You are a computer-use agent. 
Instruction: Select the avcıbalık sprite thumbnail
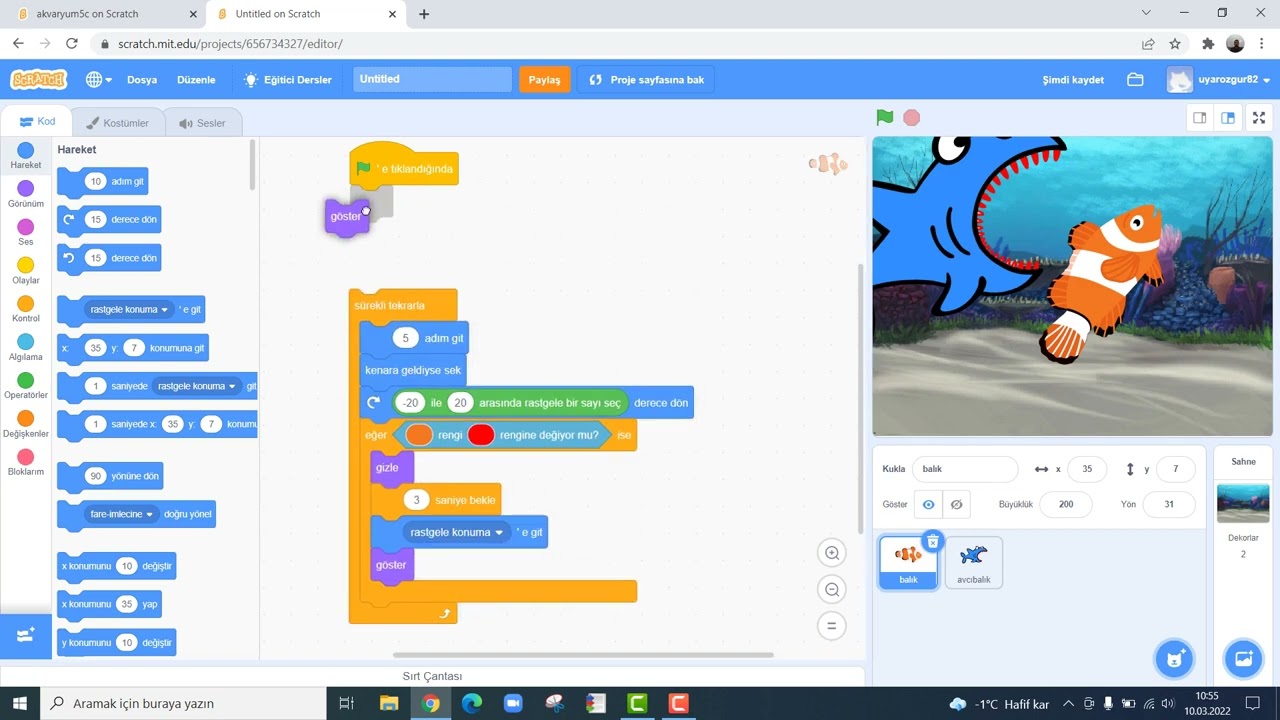[973, 562]
